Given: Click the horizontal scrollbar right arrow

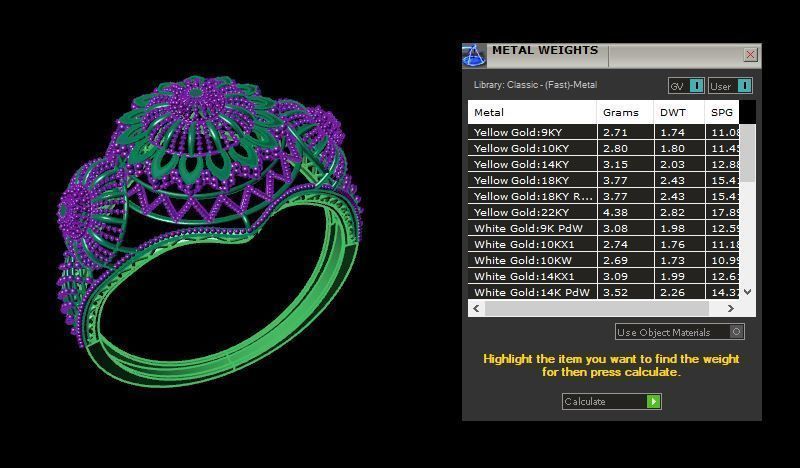Looking at the screenshot, I should pos(731,308).
